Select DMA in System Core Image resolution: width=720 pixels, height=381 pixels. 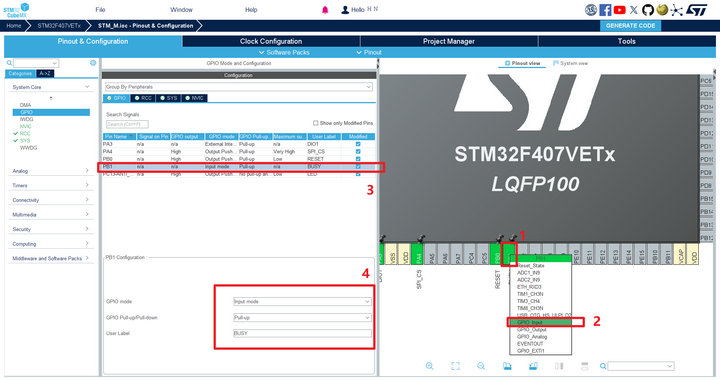click(x=26, y=105)
